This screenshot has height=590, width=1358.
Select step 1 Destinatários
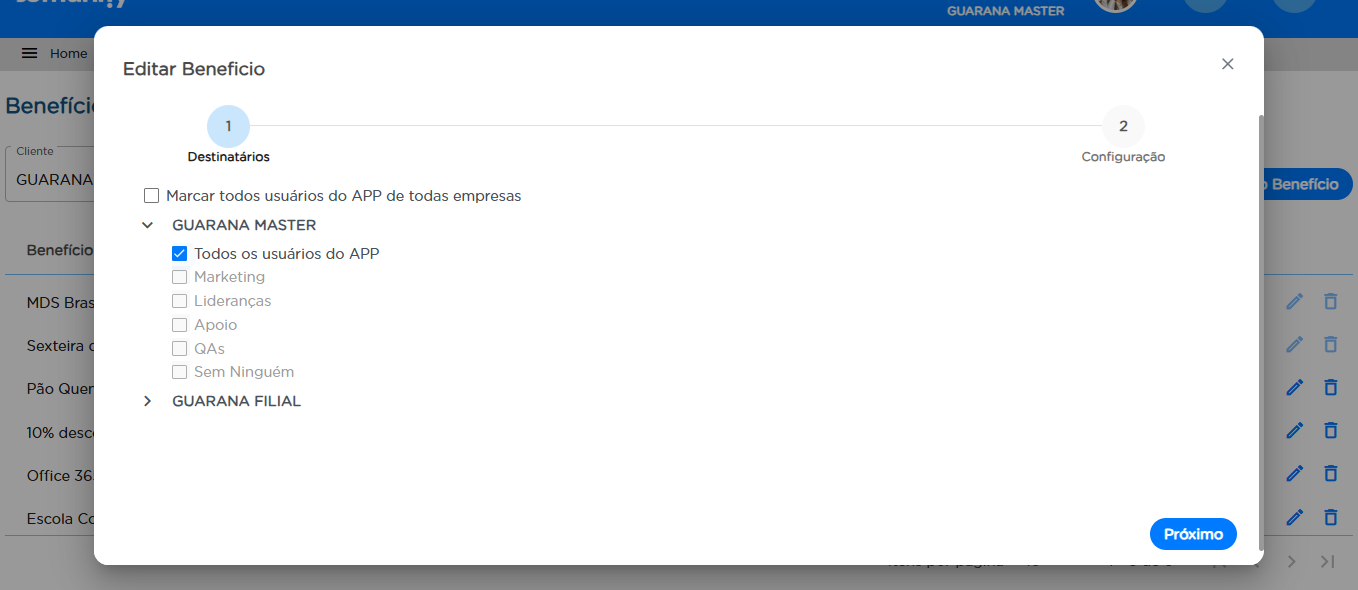(228, 127)
